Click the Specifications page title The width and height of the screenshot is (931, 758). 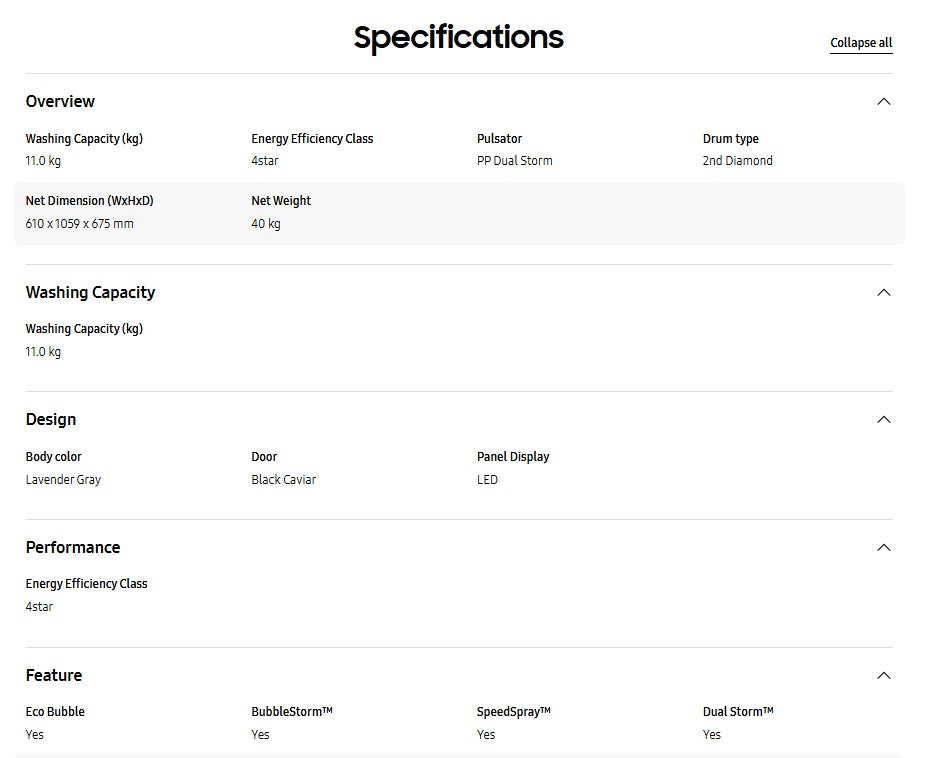click(x=458, y=38)
